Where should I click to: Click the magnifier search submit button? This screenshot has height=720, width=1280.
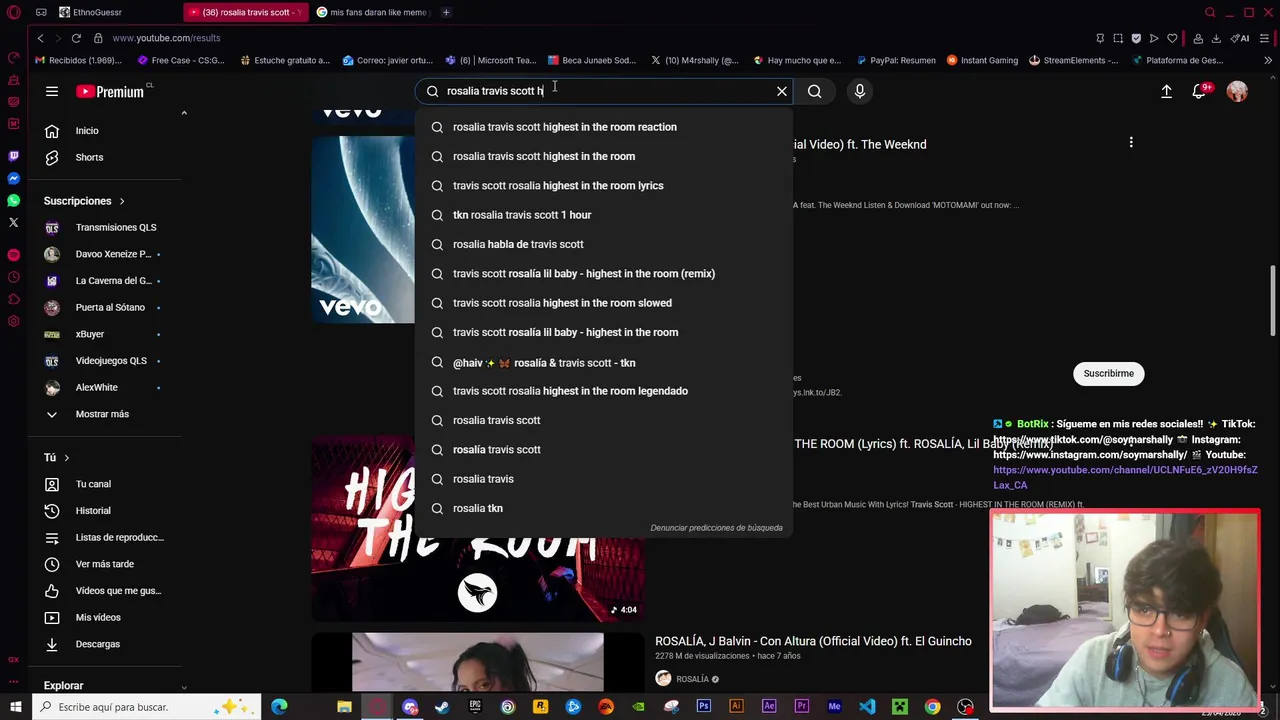(x=815, y=91)
